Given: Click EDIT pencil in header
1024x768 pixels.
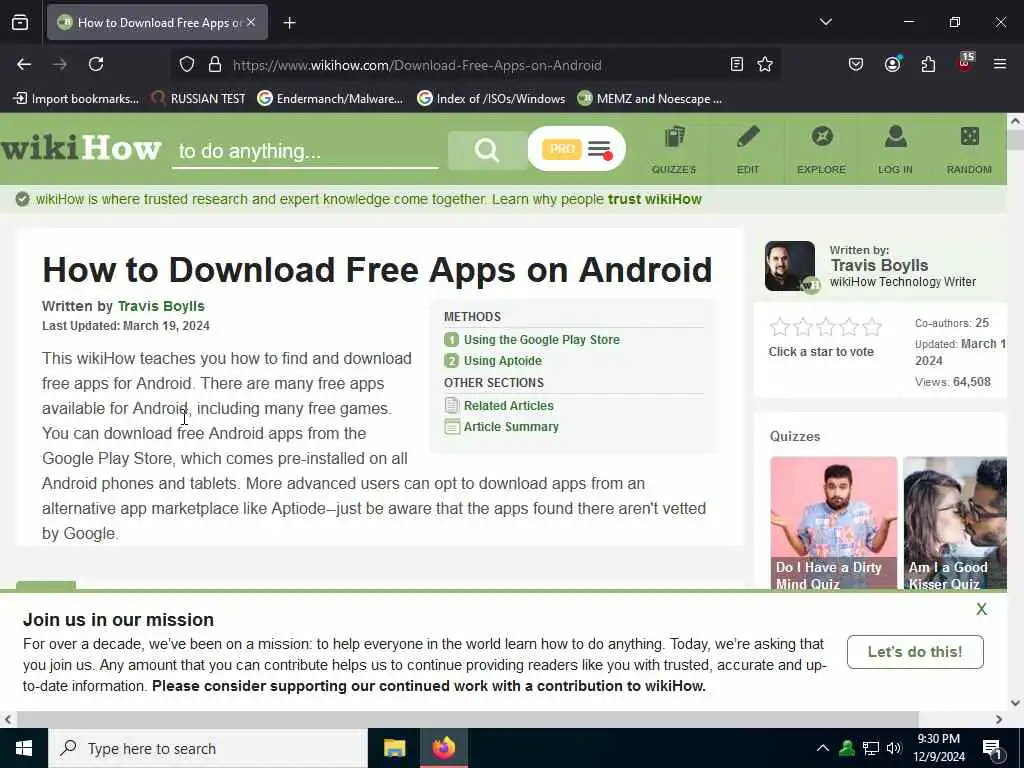Looking at the screenshot, I should 748,150.
